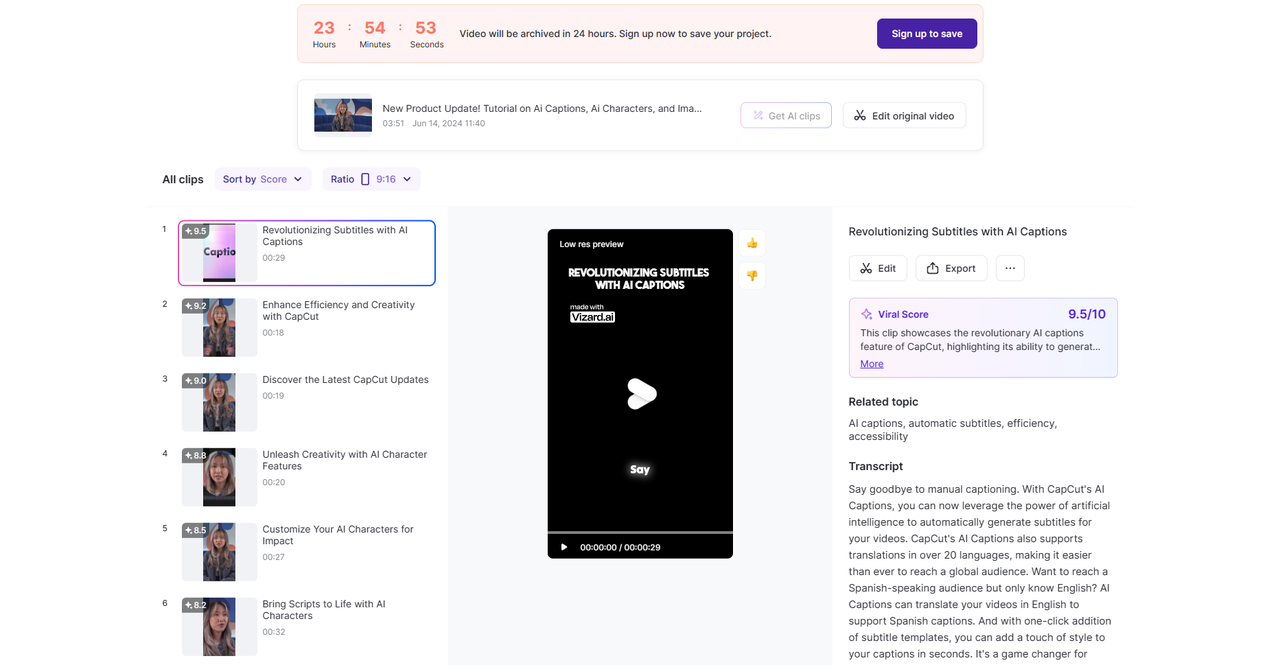Click the thumbs up icon
This screenshot has height=665, width=1280.
752,243
